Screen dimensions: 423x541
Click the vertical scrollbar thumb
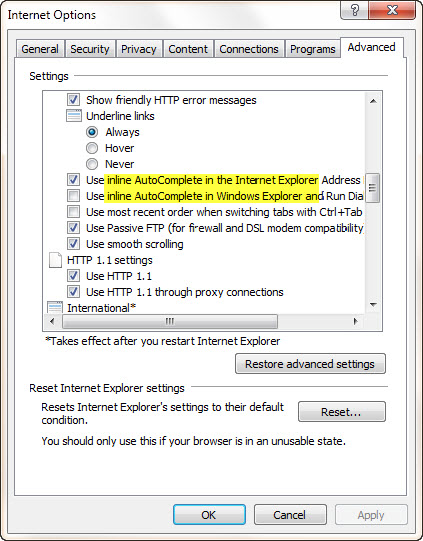pos(373,188)
